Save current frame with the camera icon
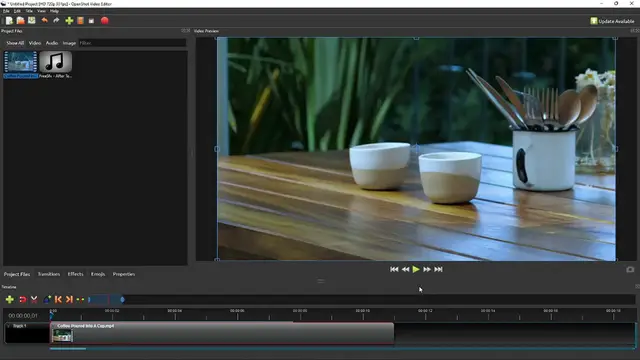 point(630,269)
